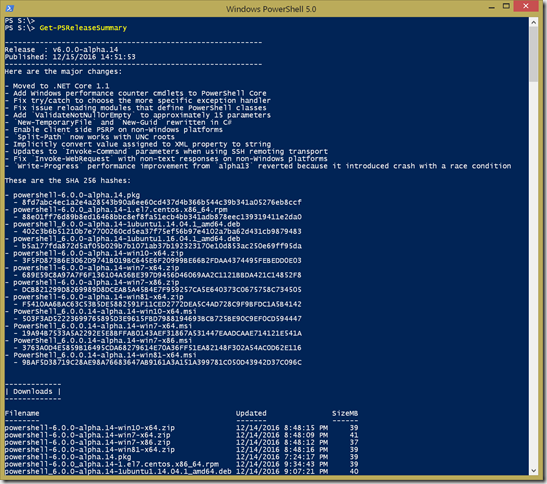Click the Published 12/15/2016 timestamp line
This screenshot has width=547, height=484.
(70, 57)
